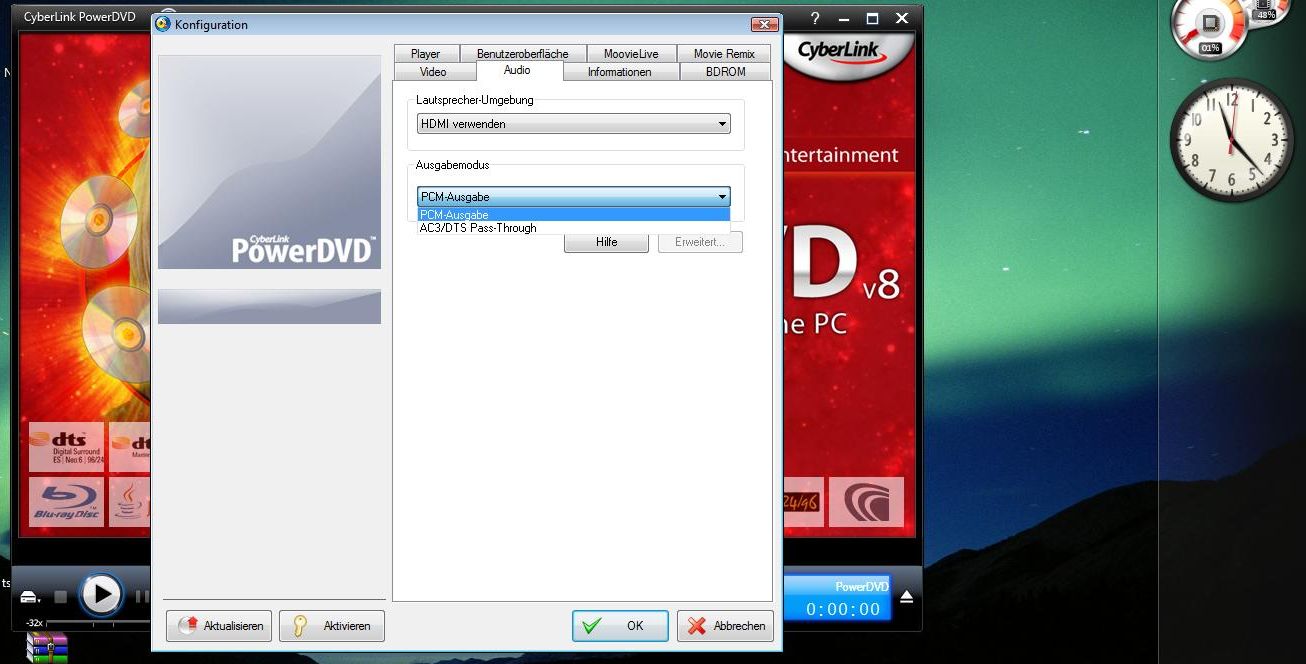Choose PCM-Ausgabe in the dropdown list
1306x664 pixels.
tap(574, 215)
